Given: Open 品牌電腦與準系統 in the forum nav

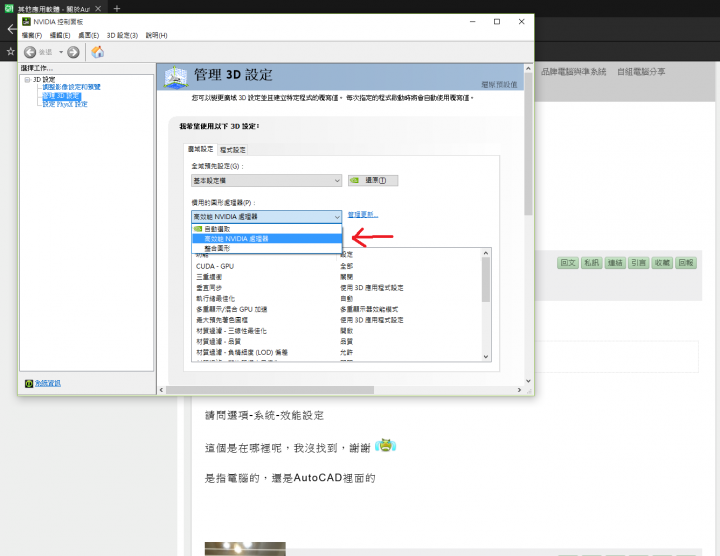Looking at the screenshot, I should (x=574, y=72).
